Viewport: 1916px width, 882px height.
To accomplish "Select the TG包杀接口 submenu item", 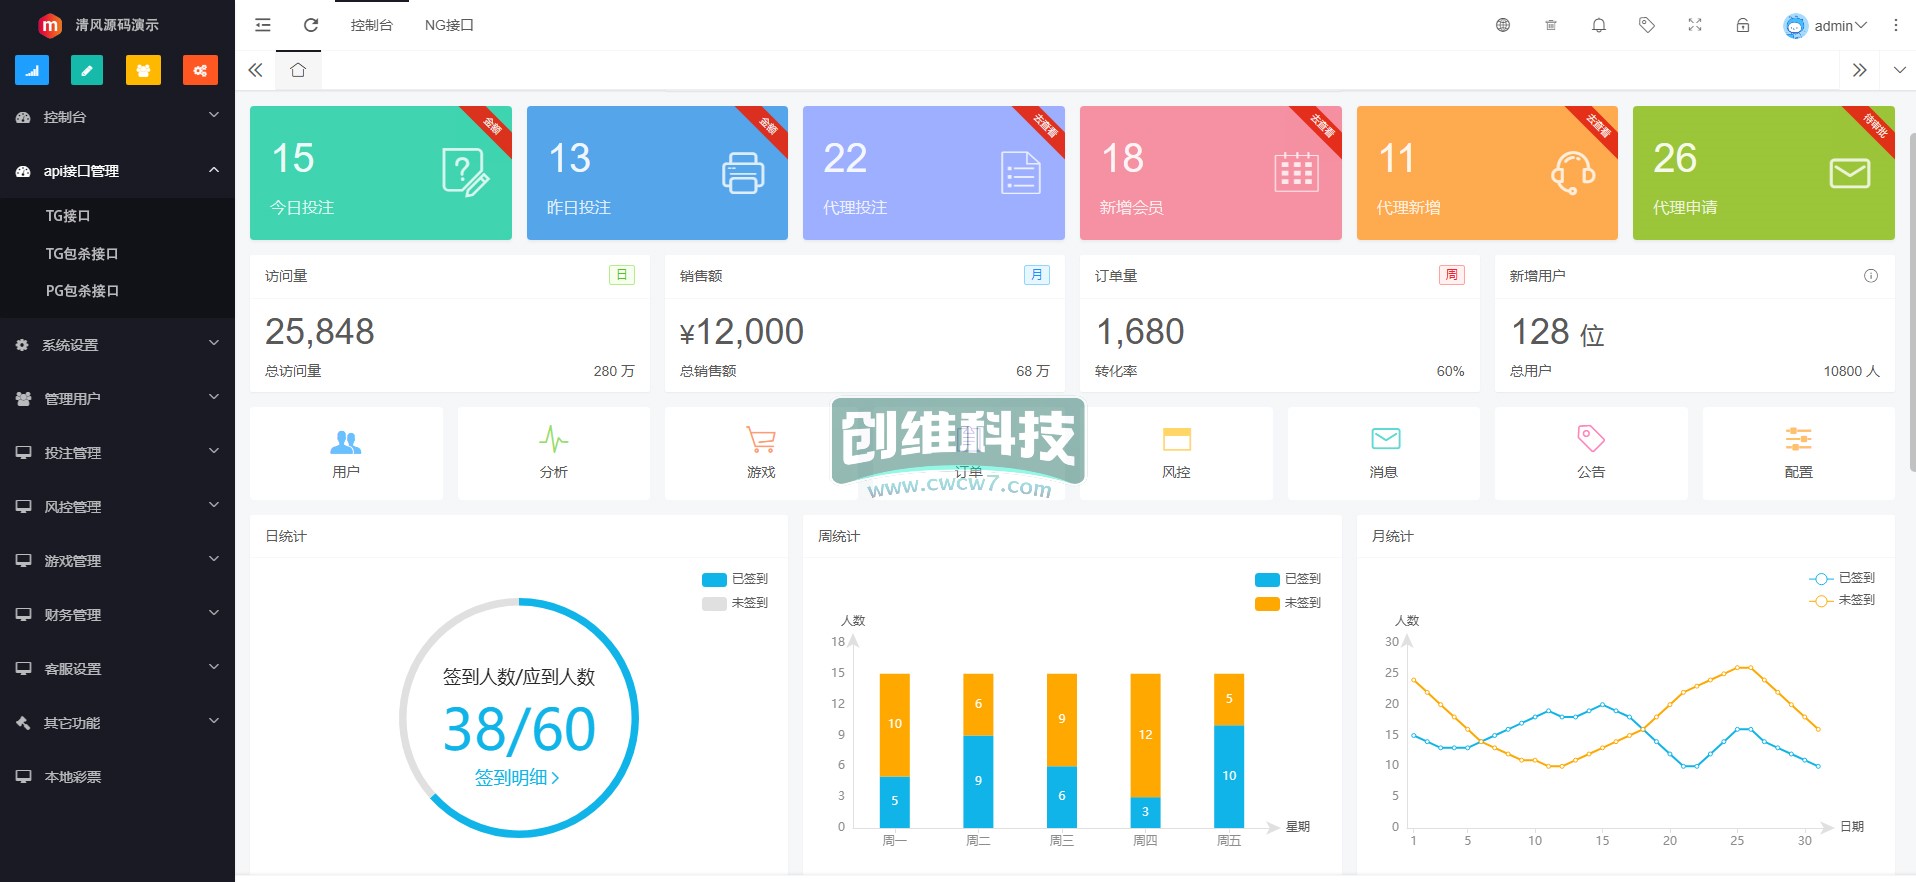I will click(82, 254).
